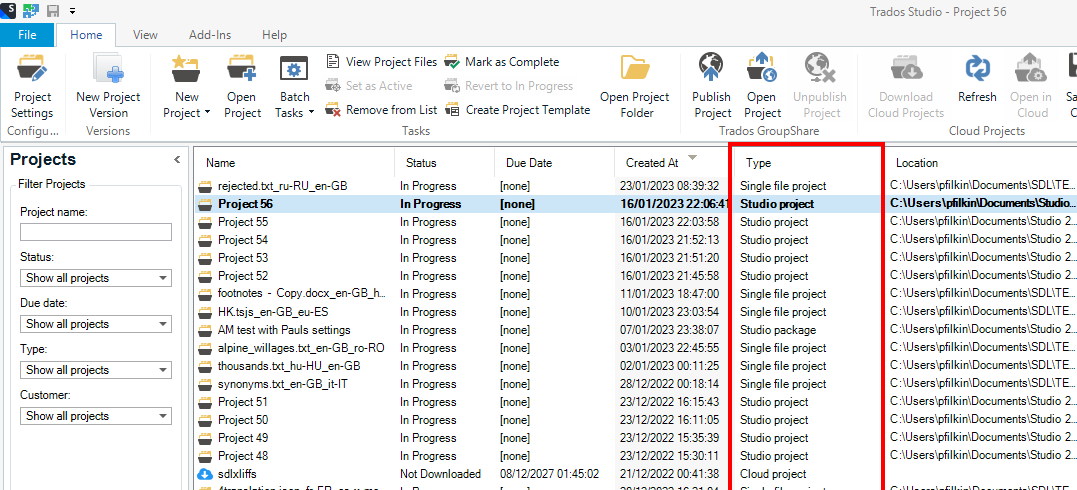The image size is (1077, 490).
Task: Click Revert to In Progress
Action: click(x=509, y=86)
